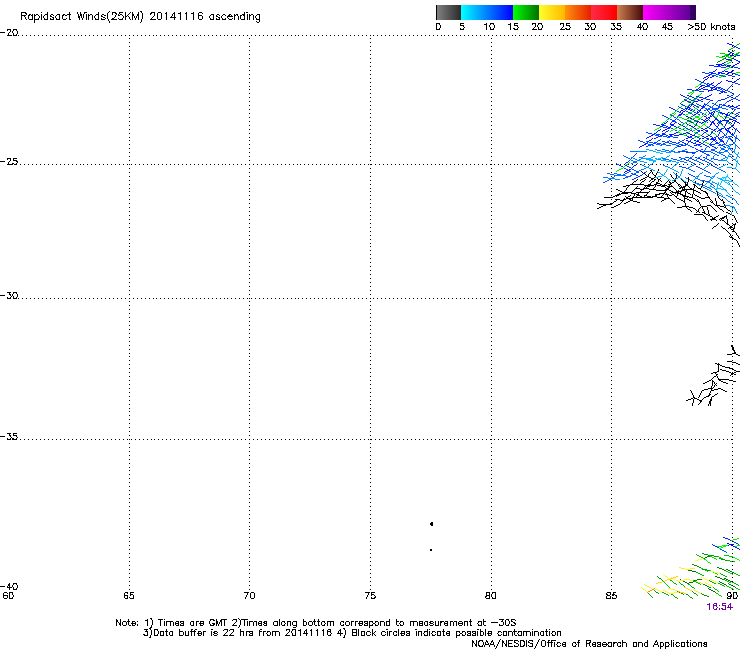This screenshot has width=740, height=650.
Task: Click the green 15-20 knots legend segment
Action: click(x=526, y=12)
